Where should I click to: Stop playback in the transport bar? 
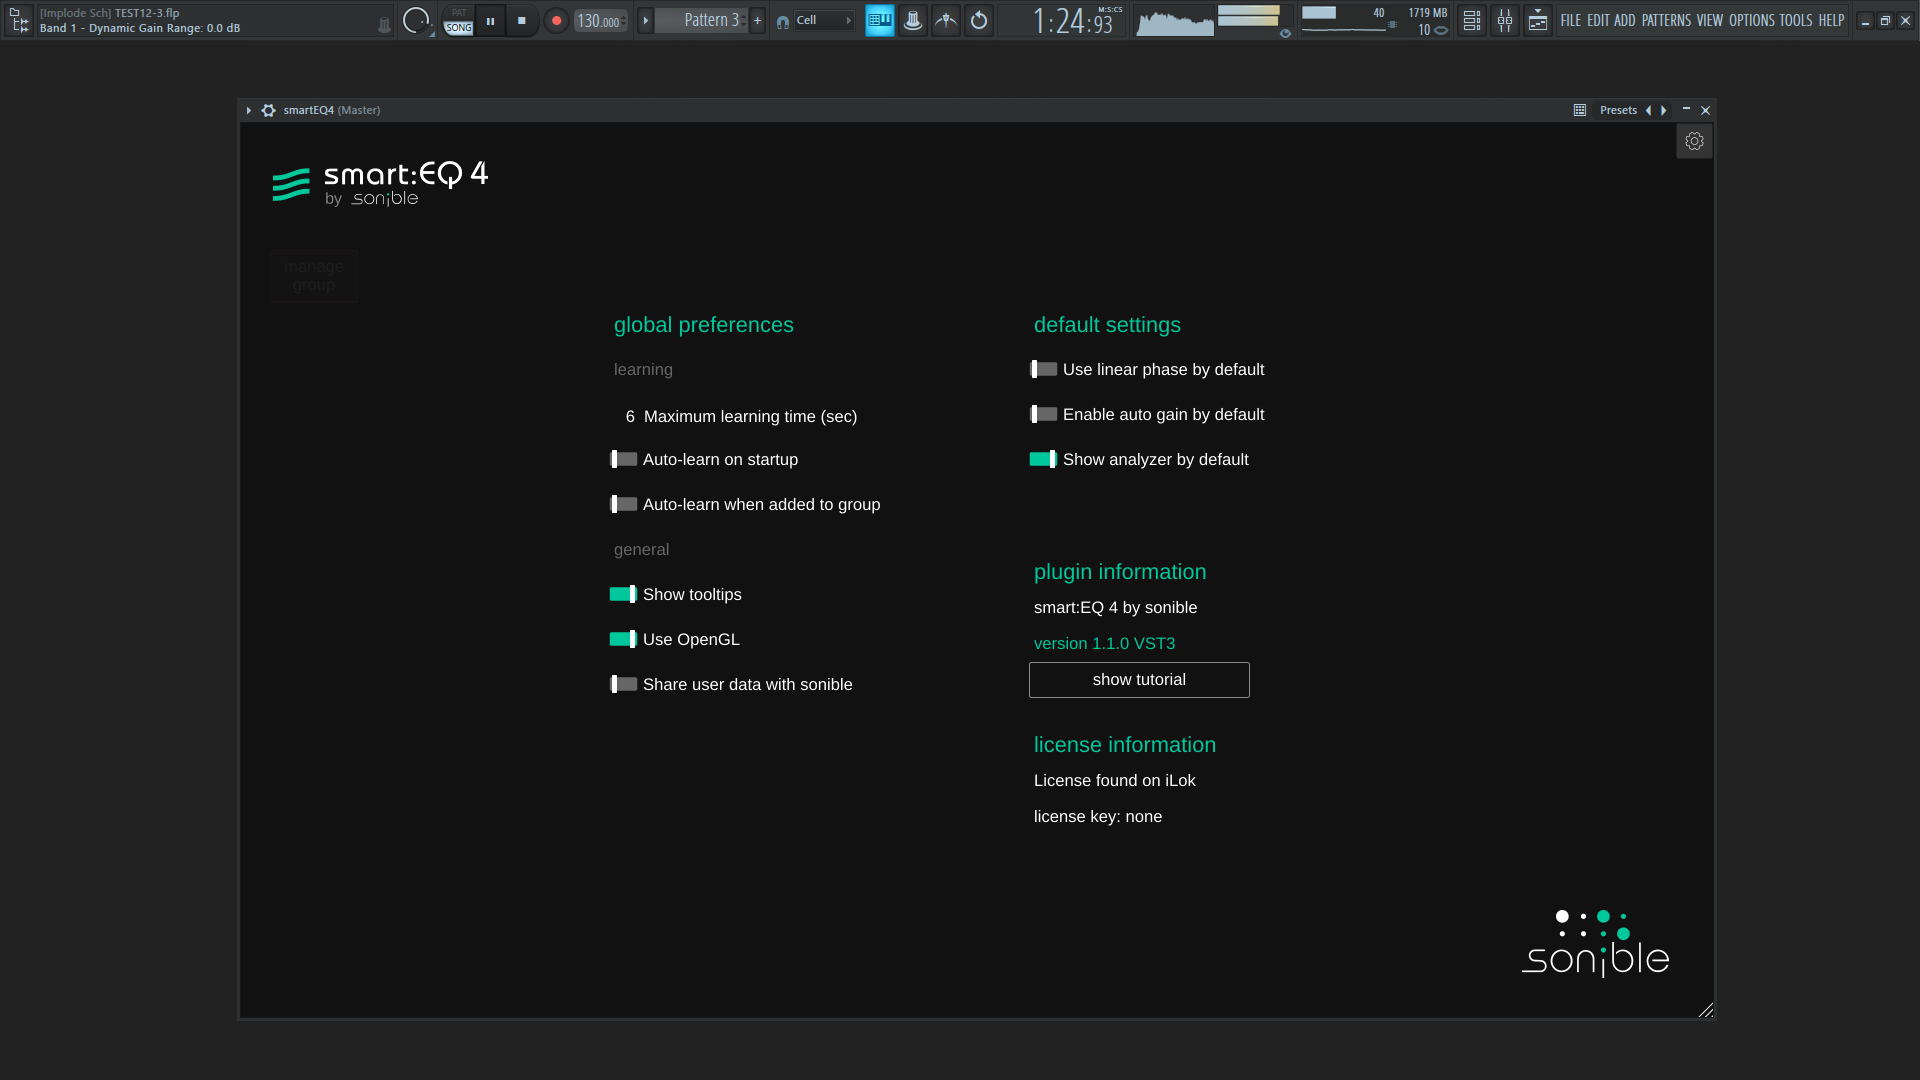[x=522, y=20]
